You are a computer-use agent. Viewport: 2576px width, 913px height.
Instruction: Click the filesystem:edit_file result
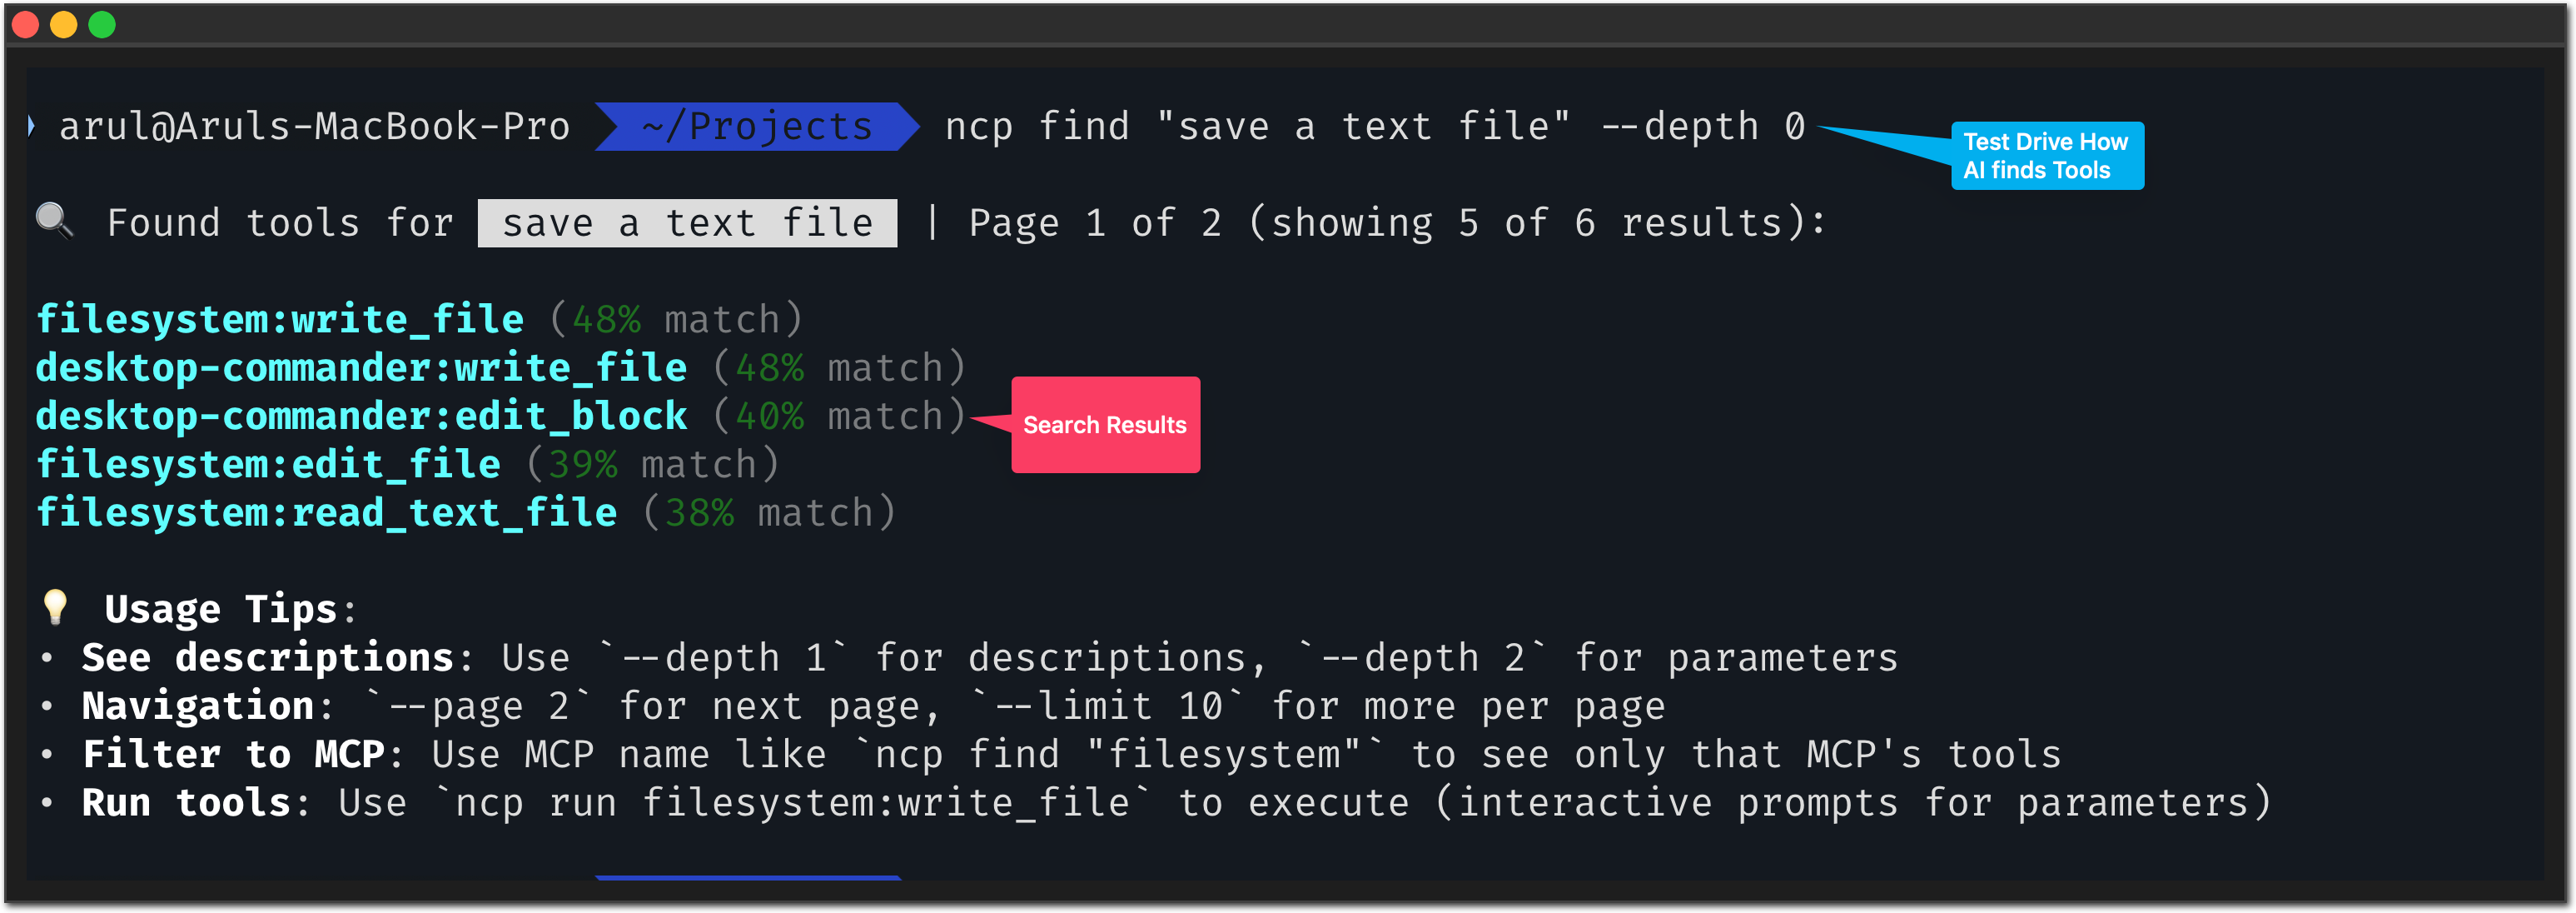pos(268,464)
